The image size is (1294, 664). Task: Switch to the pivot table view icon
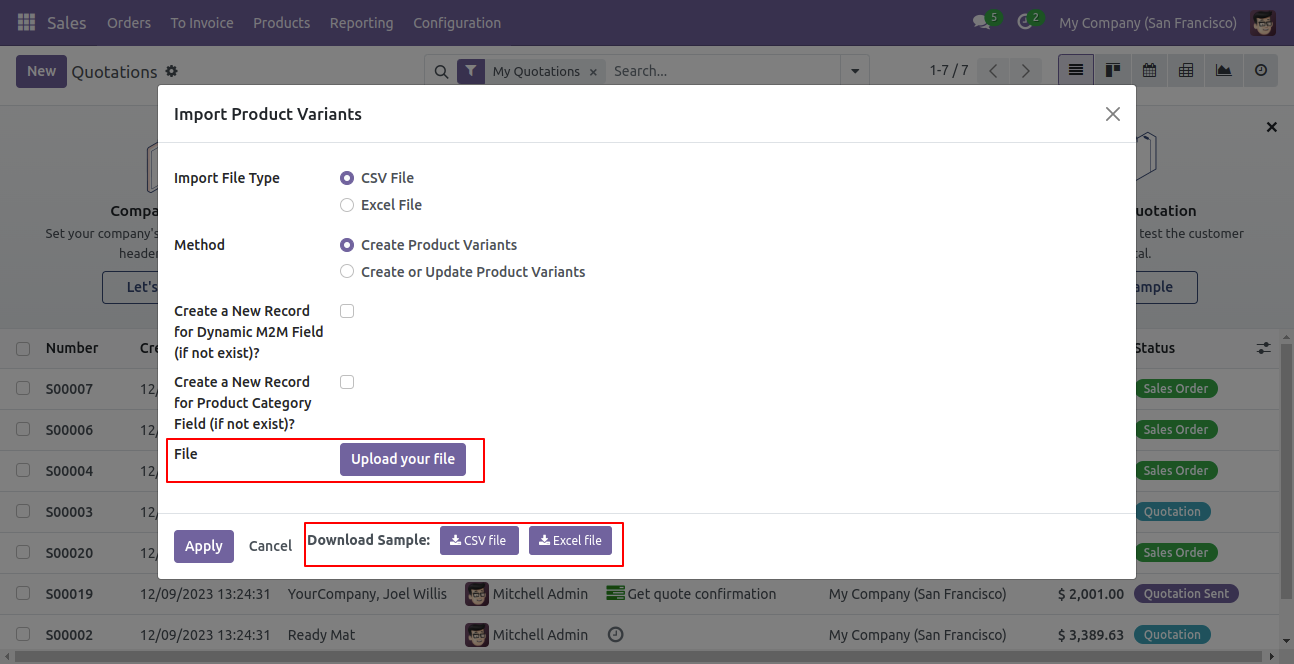pyautogui.click(x=1186, y=71)
